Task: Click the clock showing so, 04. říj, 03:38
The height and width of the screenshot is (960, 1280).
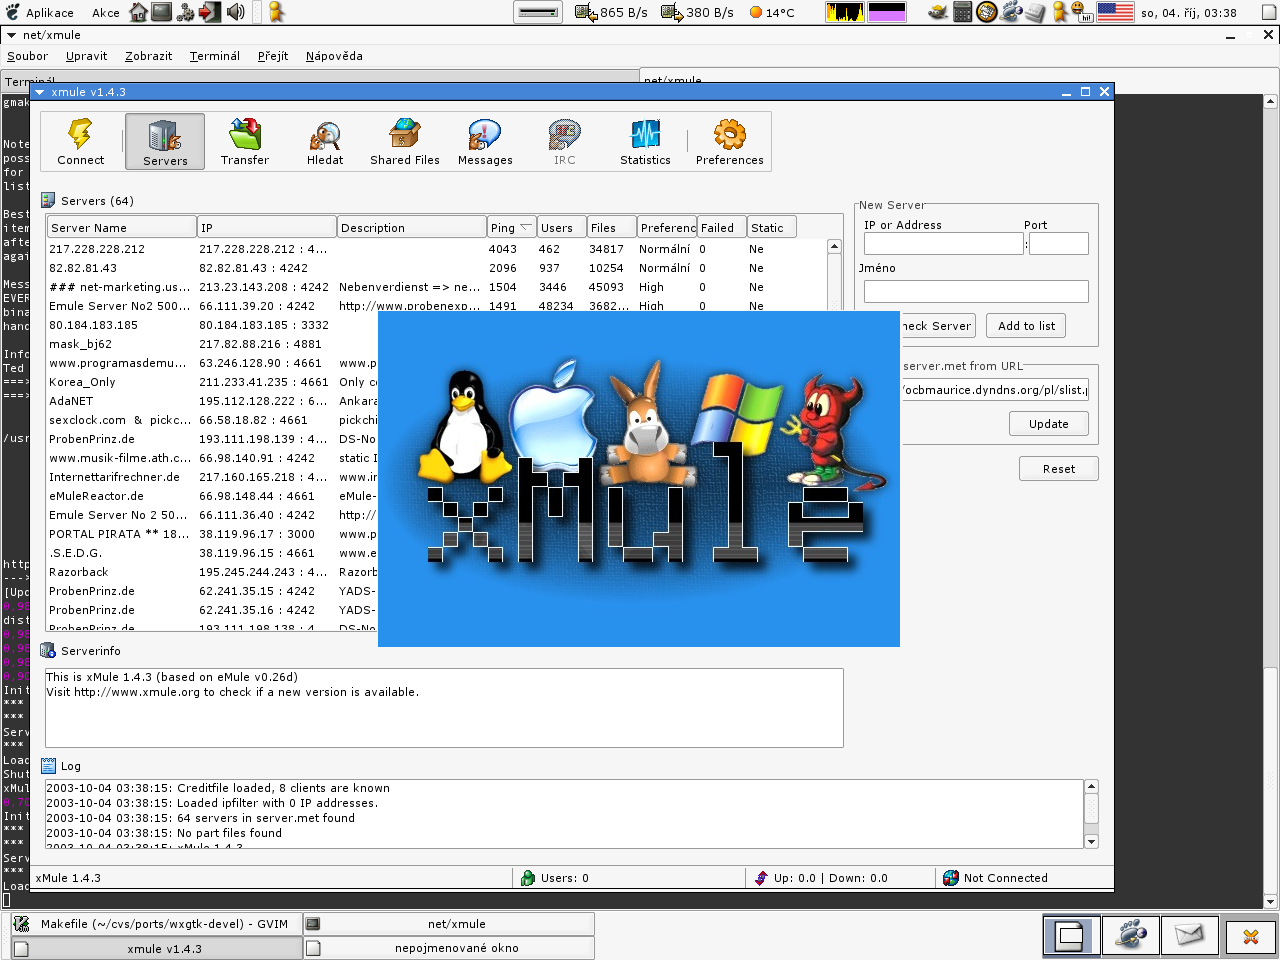Action: click(1189, 13)
